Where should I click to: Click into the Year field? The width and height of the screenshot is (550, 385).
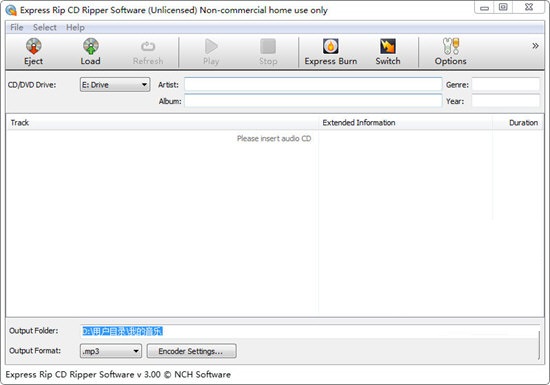tap(505, 101)
